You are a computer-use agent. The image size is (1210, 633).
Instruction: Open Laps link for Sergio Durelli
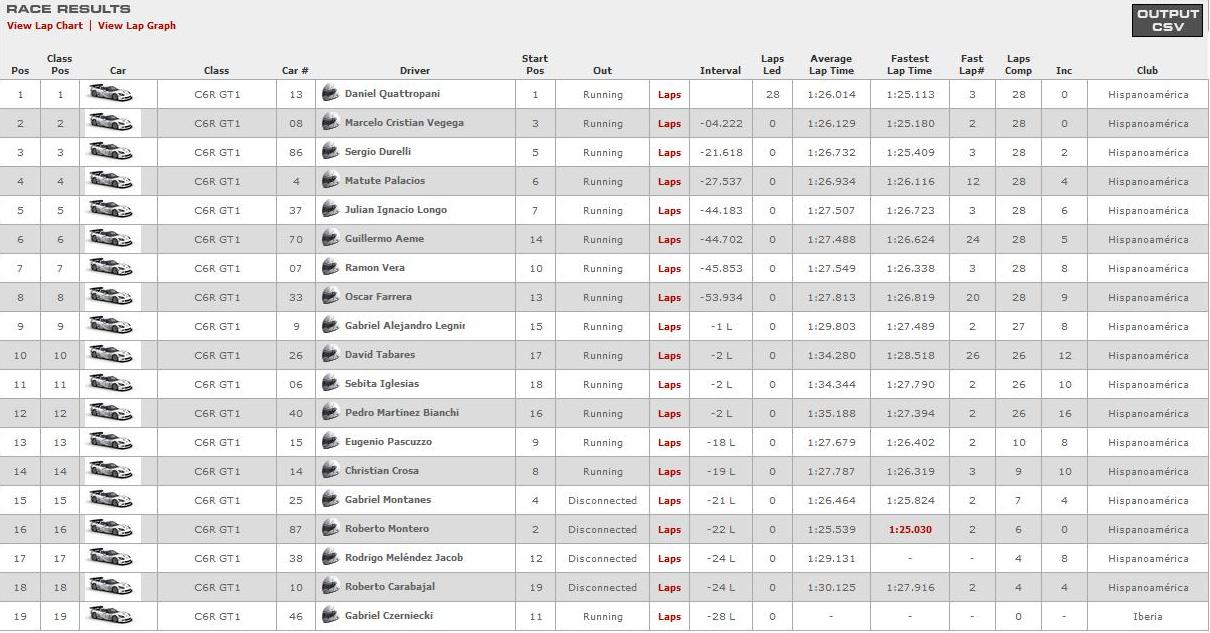pyautogui.click(x=669, y=153)
